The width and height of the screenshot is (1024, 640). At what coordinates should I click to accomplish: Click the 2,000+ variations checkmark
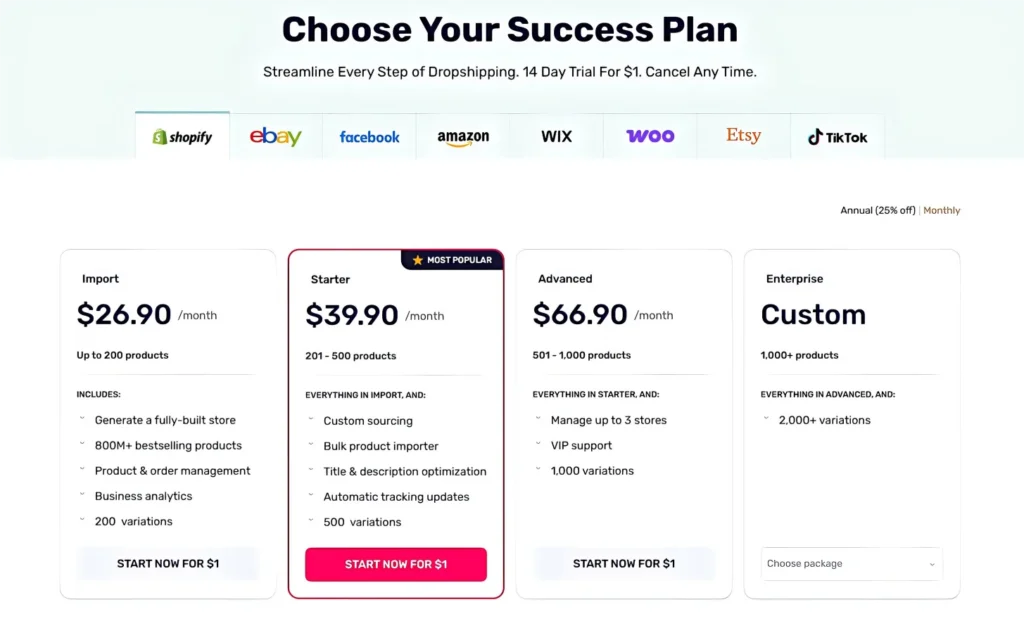click(x=767, y=419)
